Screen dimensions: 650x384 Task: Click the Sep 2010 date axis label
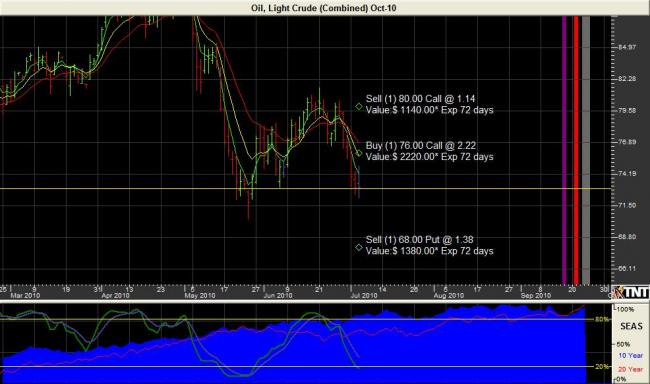pos(536,296)
